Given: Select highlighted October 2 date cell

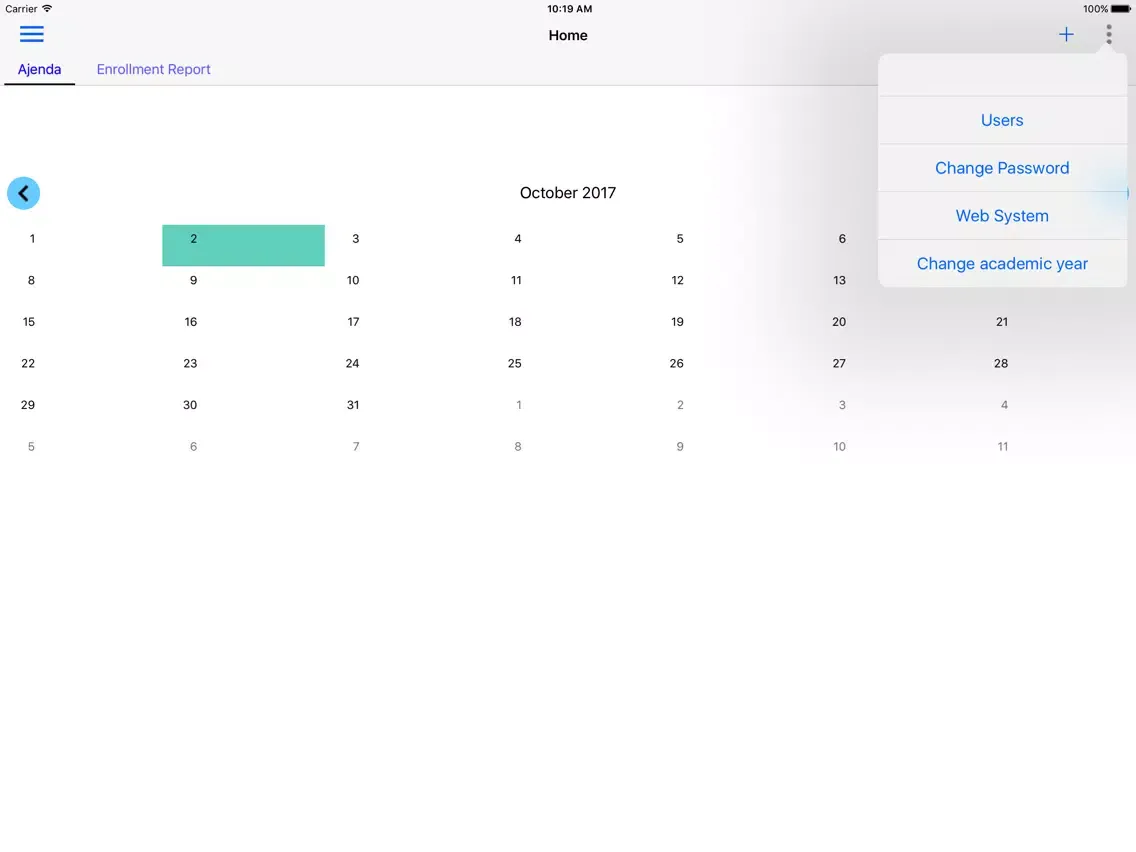Looking at the screenshot, I should pyautogui.click(x=243, y=245).
